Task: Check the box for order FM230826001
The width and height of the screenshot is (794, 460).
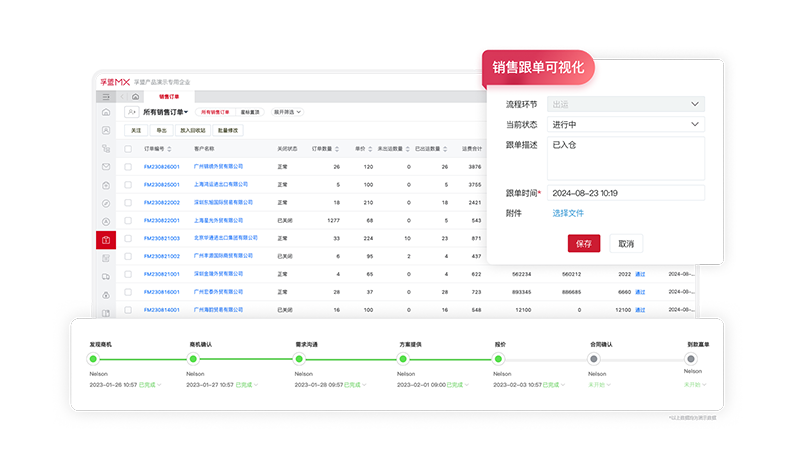Action: [x=128, y=166]
